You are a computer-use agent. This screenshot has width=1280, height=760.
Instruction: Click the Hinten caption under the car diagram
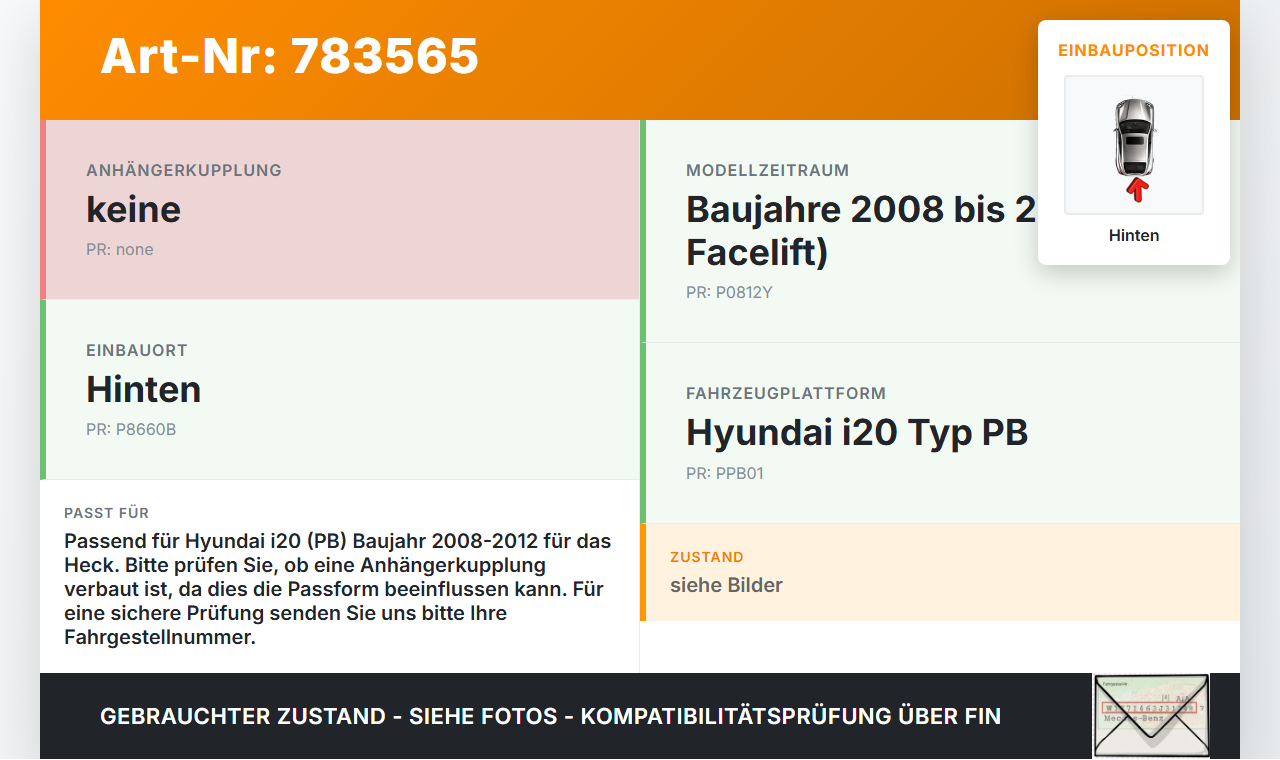pos(1134,235)
